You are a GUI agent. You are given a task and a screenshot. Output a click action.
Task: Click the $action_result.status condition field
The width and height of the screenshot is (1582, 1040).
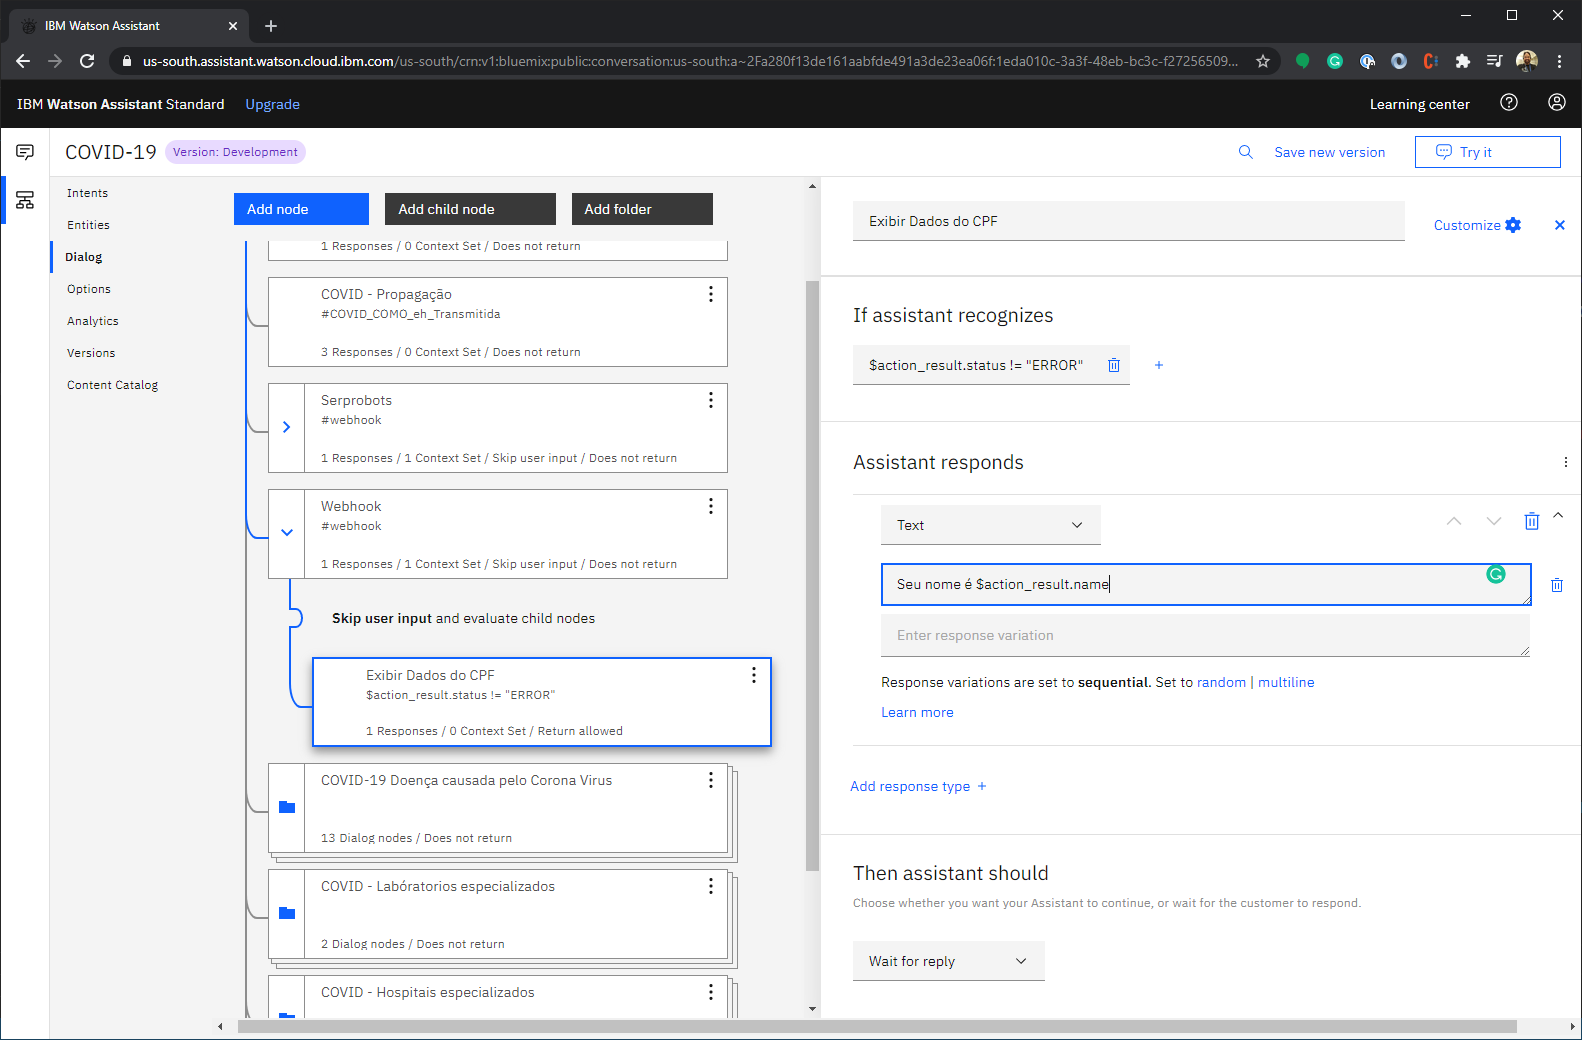click(x=976, y=365)
